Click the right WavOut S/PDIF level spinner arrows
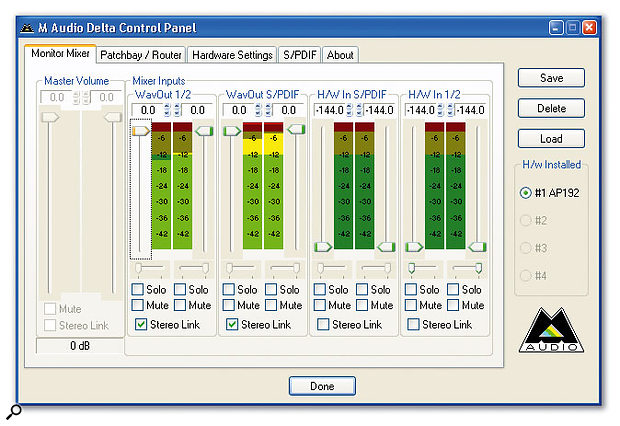This screenshot has width=620, height=426. tap(268, 110)
